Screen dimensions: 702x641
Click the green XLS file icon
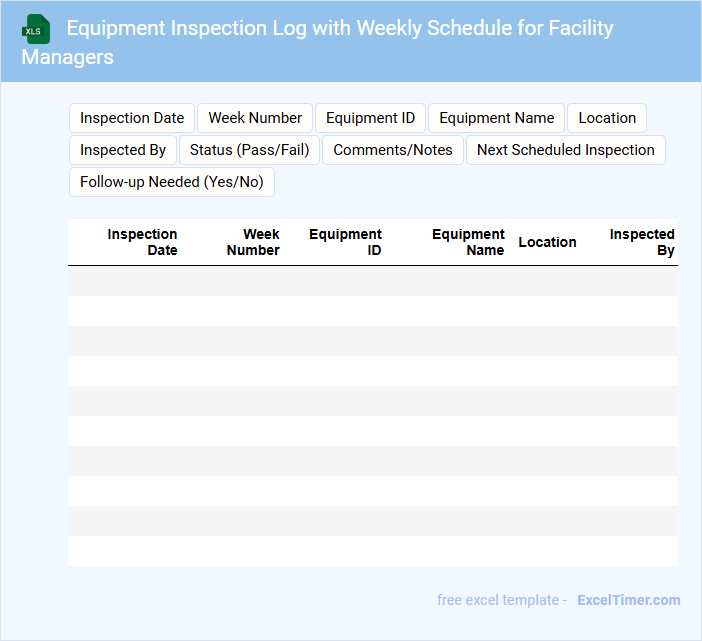pos(36,29)
